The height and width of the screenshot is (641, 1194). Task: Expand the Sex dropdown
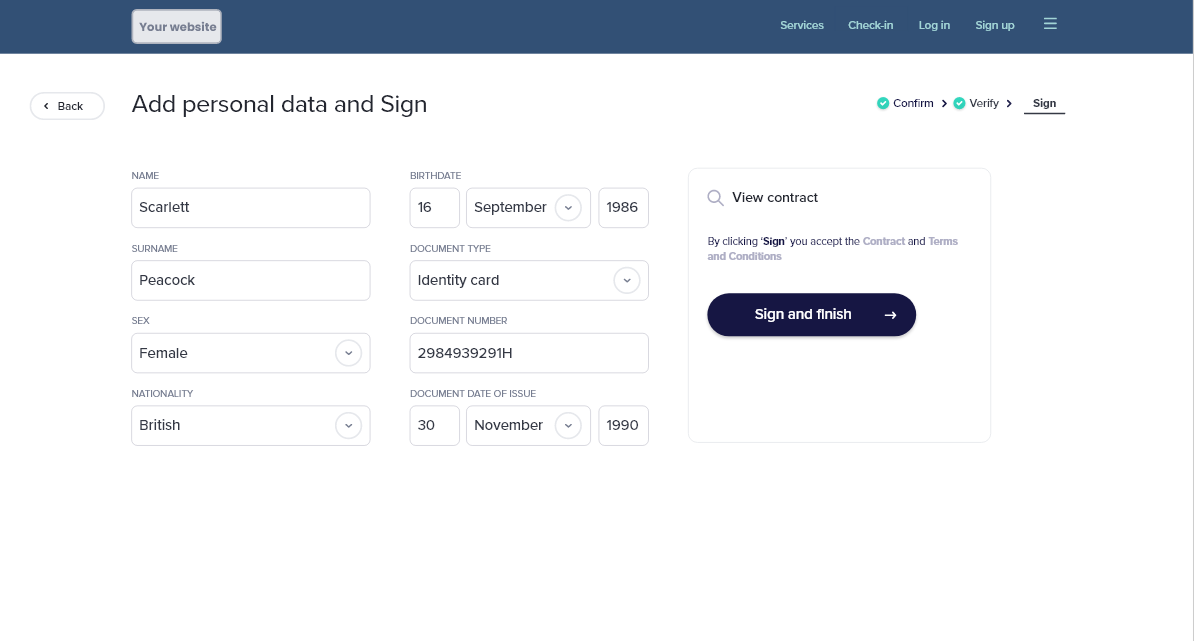point(348,353)
